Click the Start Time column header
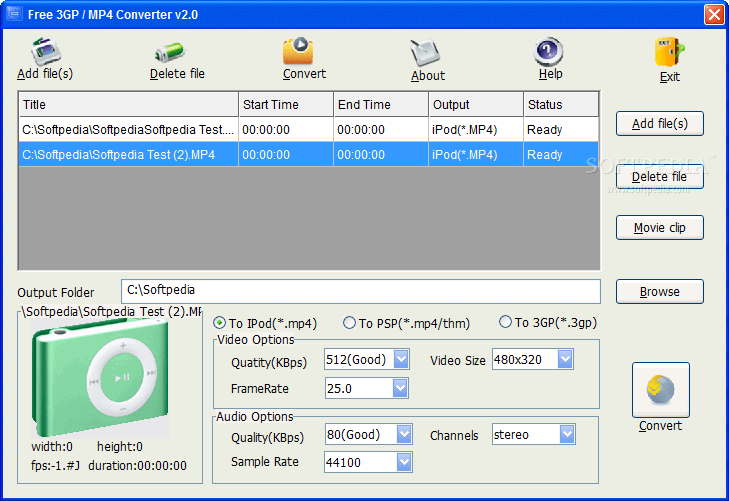Screen dimensions: 729x501 point(286,104)
